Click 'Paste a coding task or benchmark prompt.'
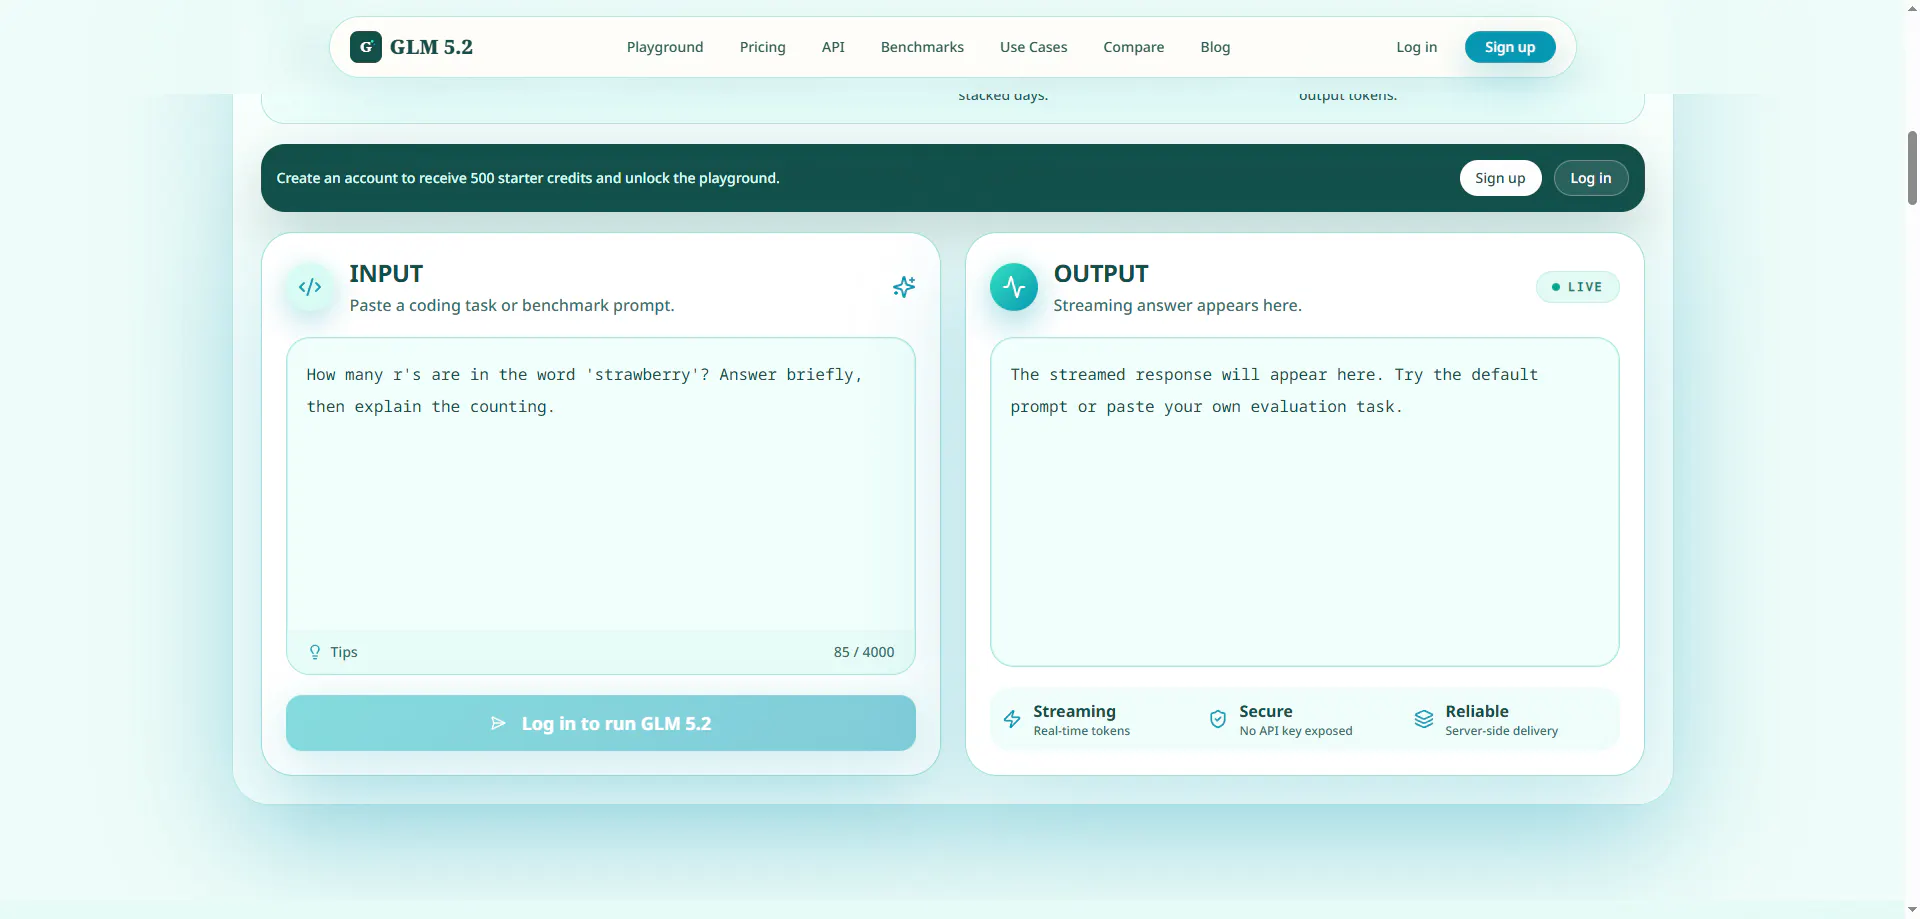The width and height of the screenshot is (1920, 919). [x=512, y=305]
